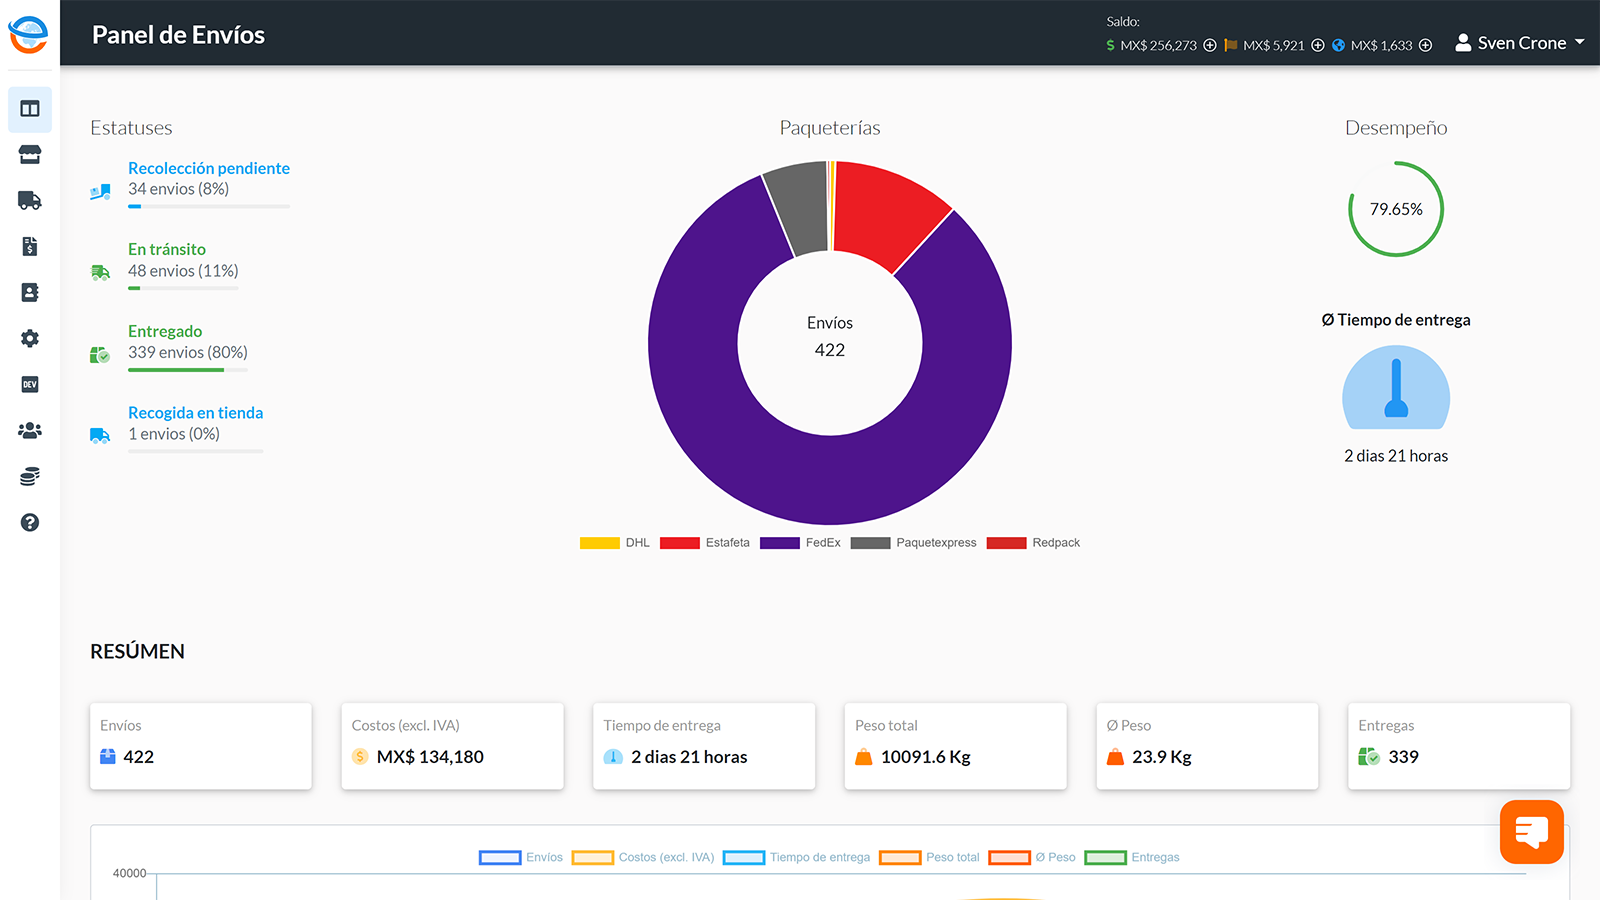The height and width of the screenshot is (900, 1600).
Task: Click the En tránsito 11% progress bar
Action: [183, 288]
